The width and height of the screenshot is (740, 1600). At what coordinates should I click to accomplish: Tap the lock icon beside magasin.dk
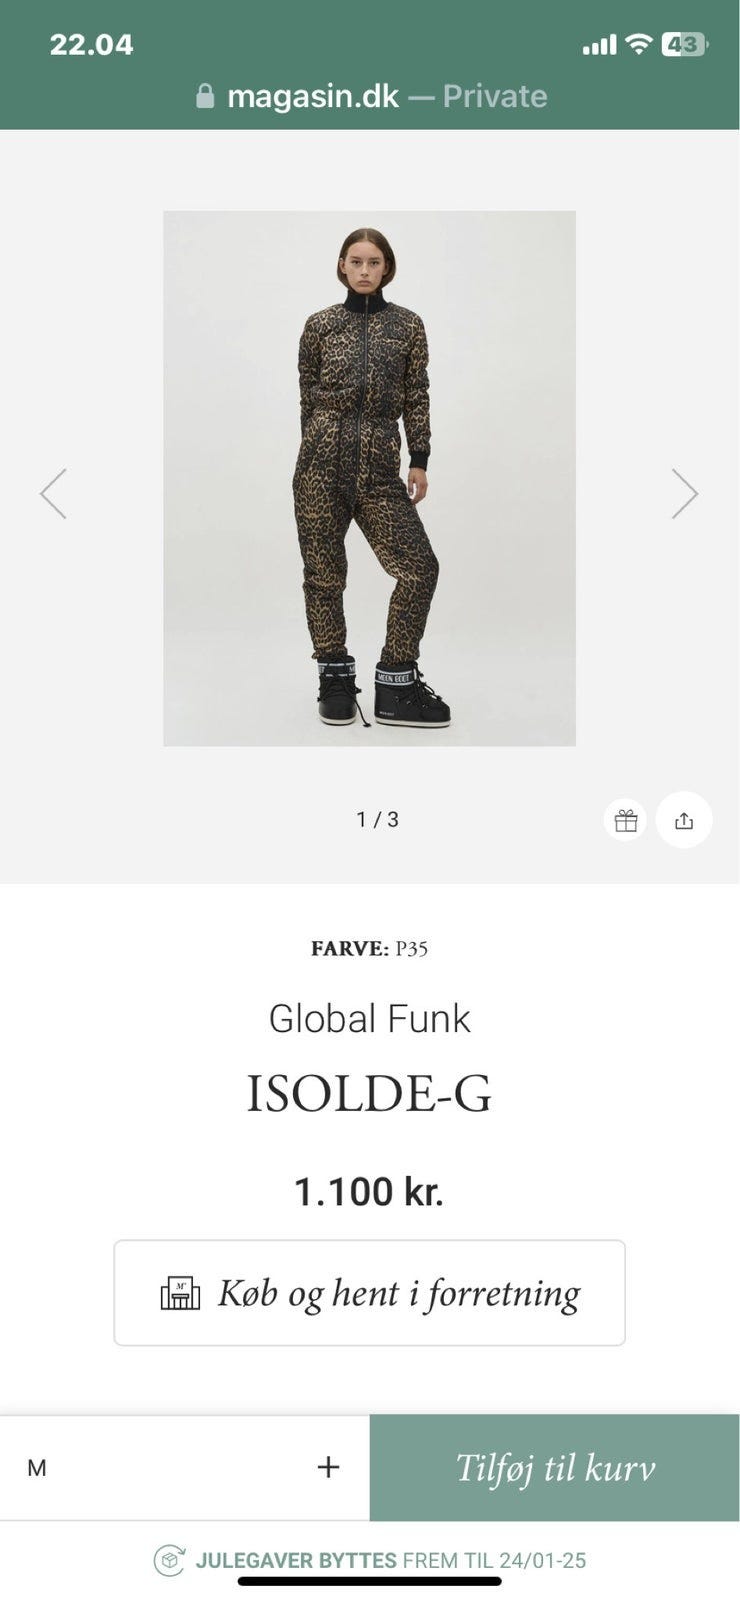tap(205, 96)
